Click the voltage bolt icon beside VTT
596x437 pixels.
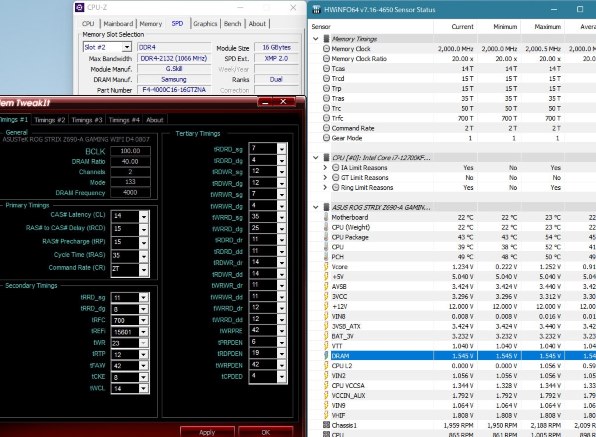(326, 346)
